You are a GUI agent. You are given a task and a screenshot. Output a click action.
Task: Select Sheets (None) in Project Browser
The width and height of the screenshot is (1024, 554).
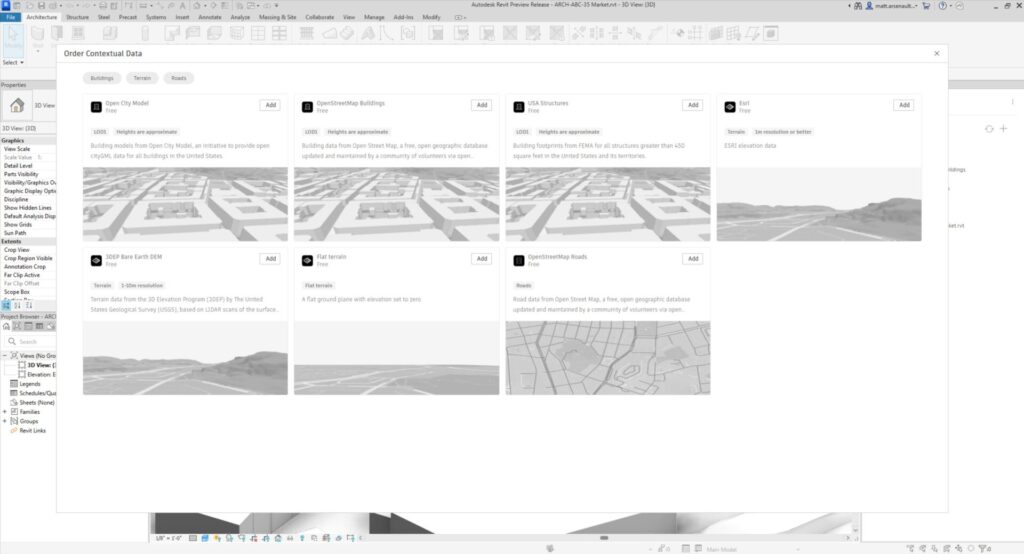pyautogui.click(x=37, y=402)
